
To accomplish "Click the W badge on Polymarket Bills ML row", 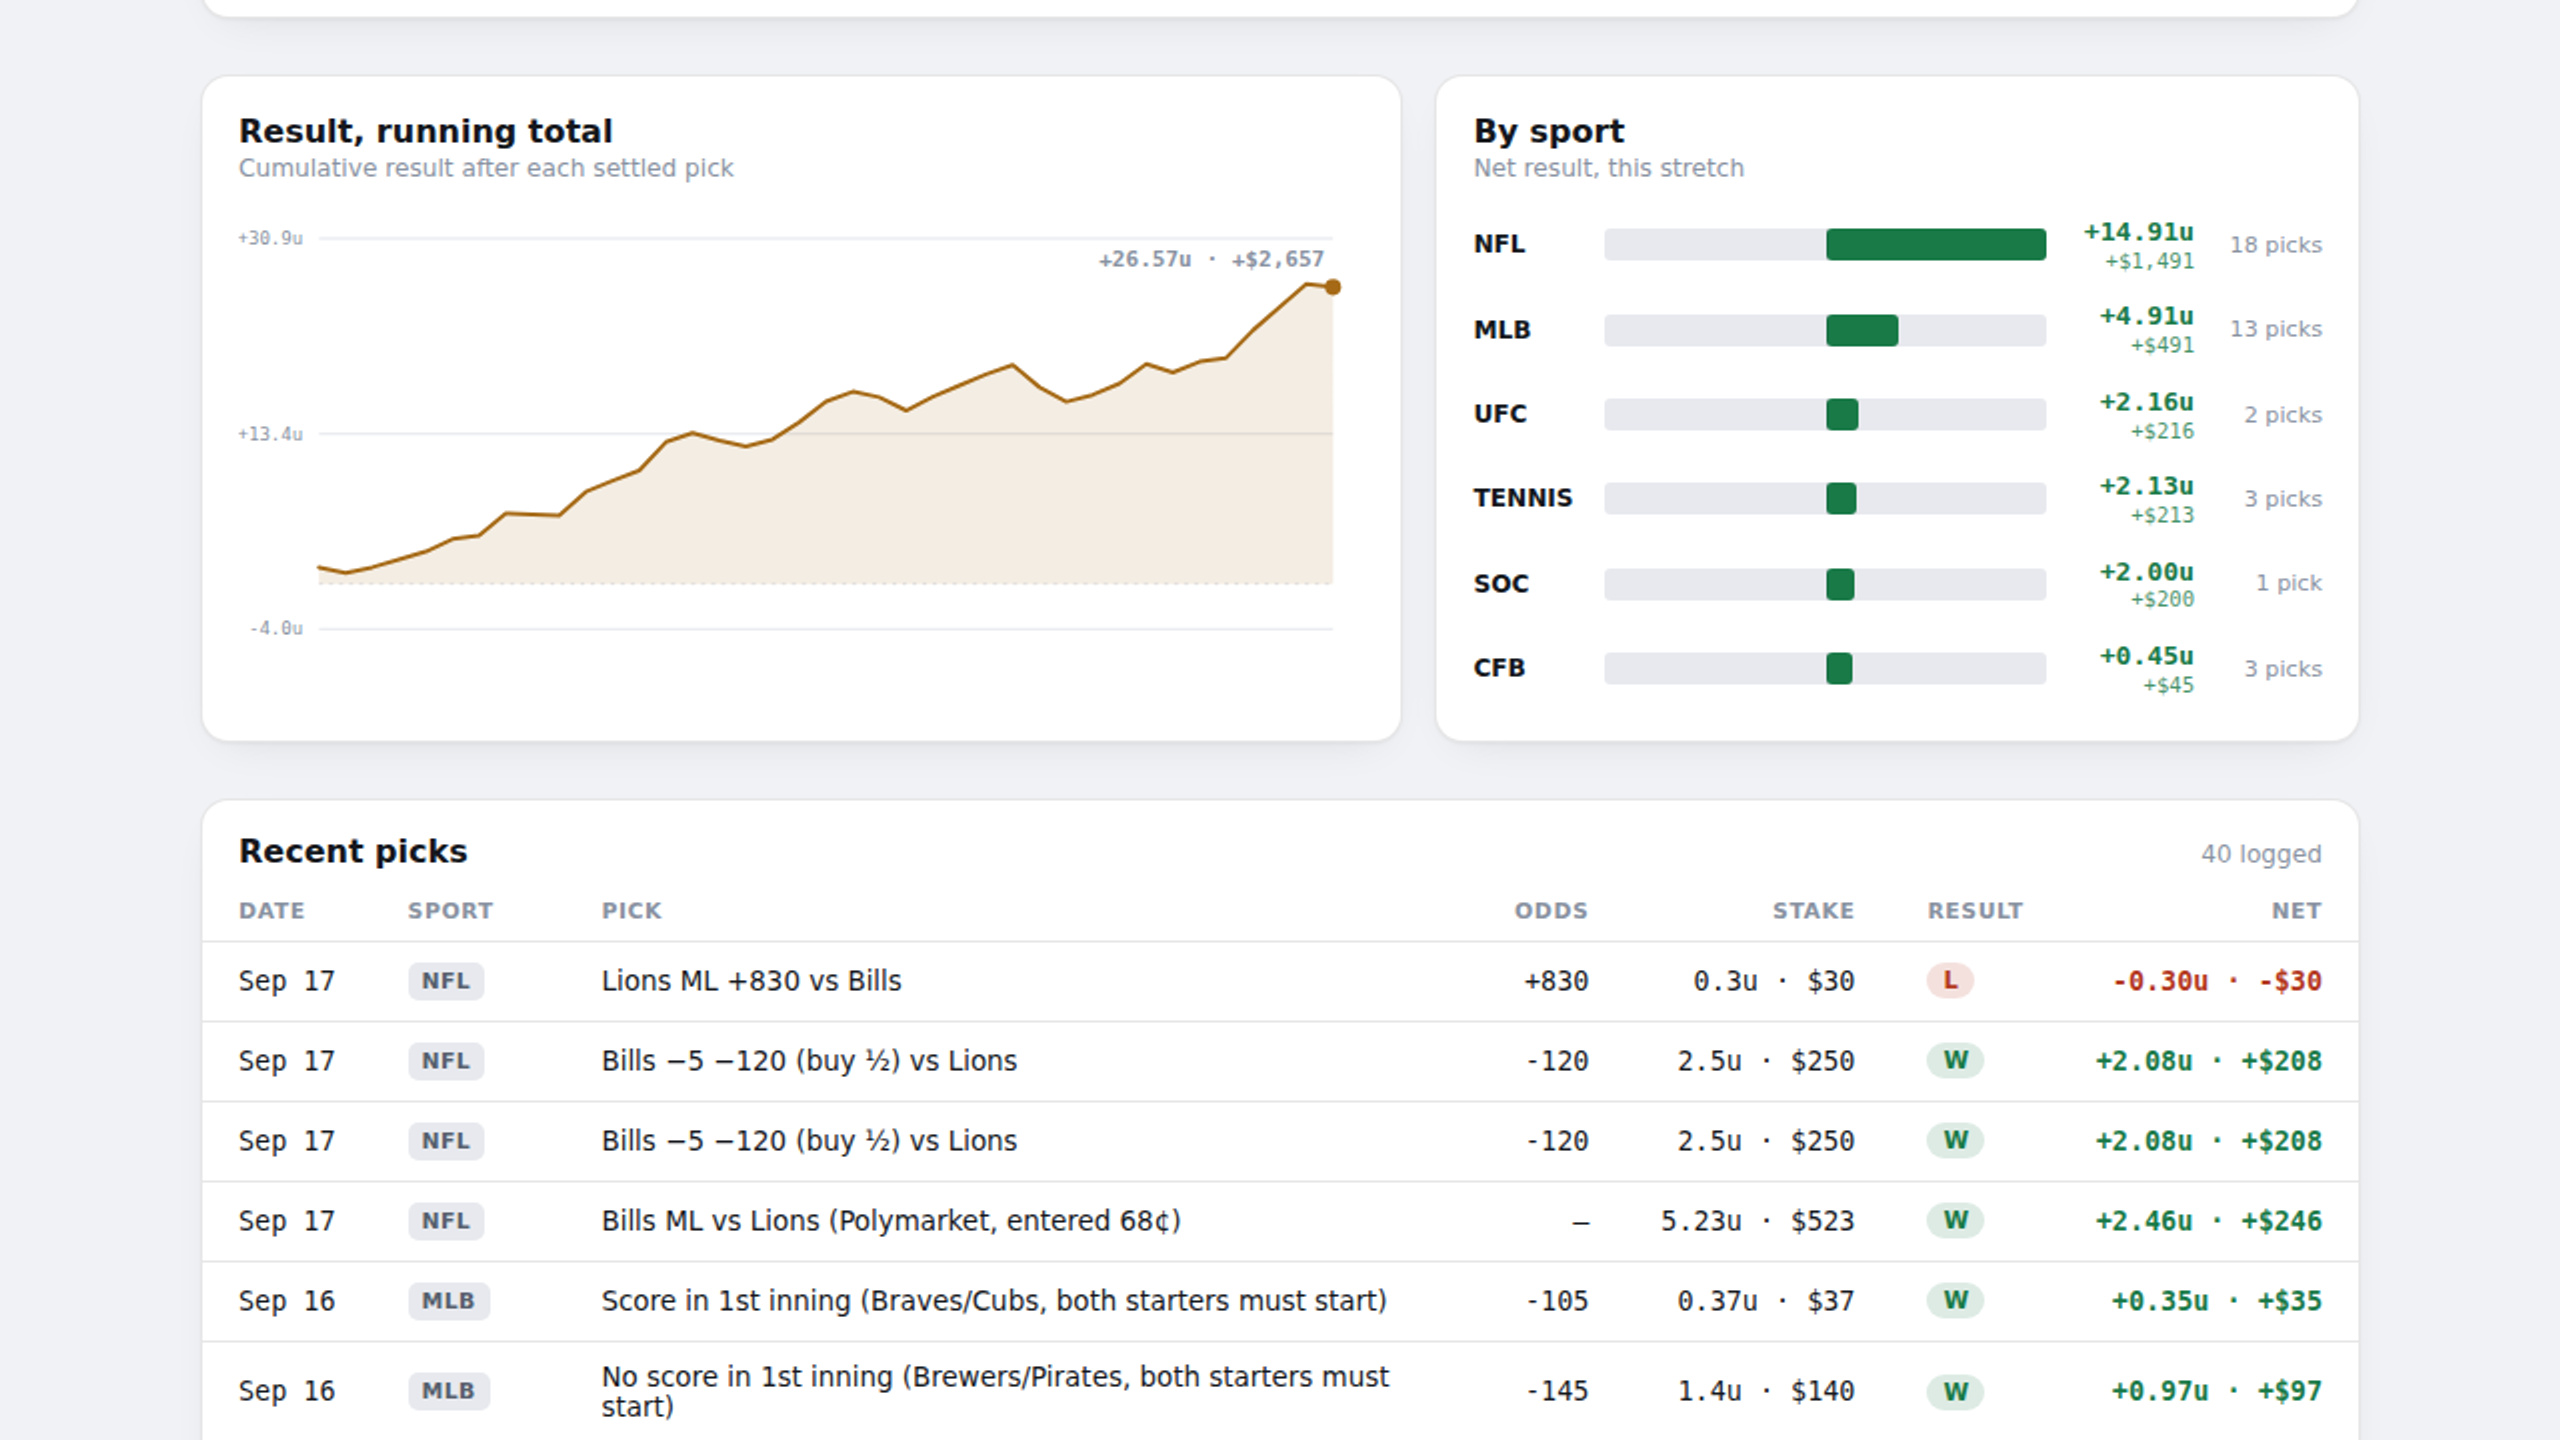I will point(1955,1221).
